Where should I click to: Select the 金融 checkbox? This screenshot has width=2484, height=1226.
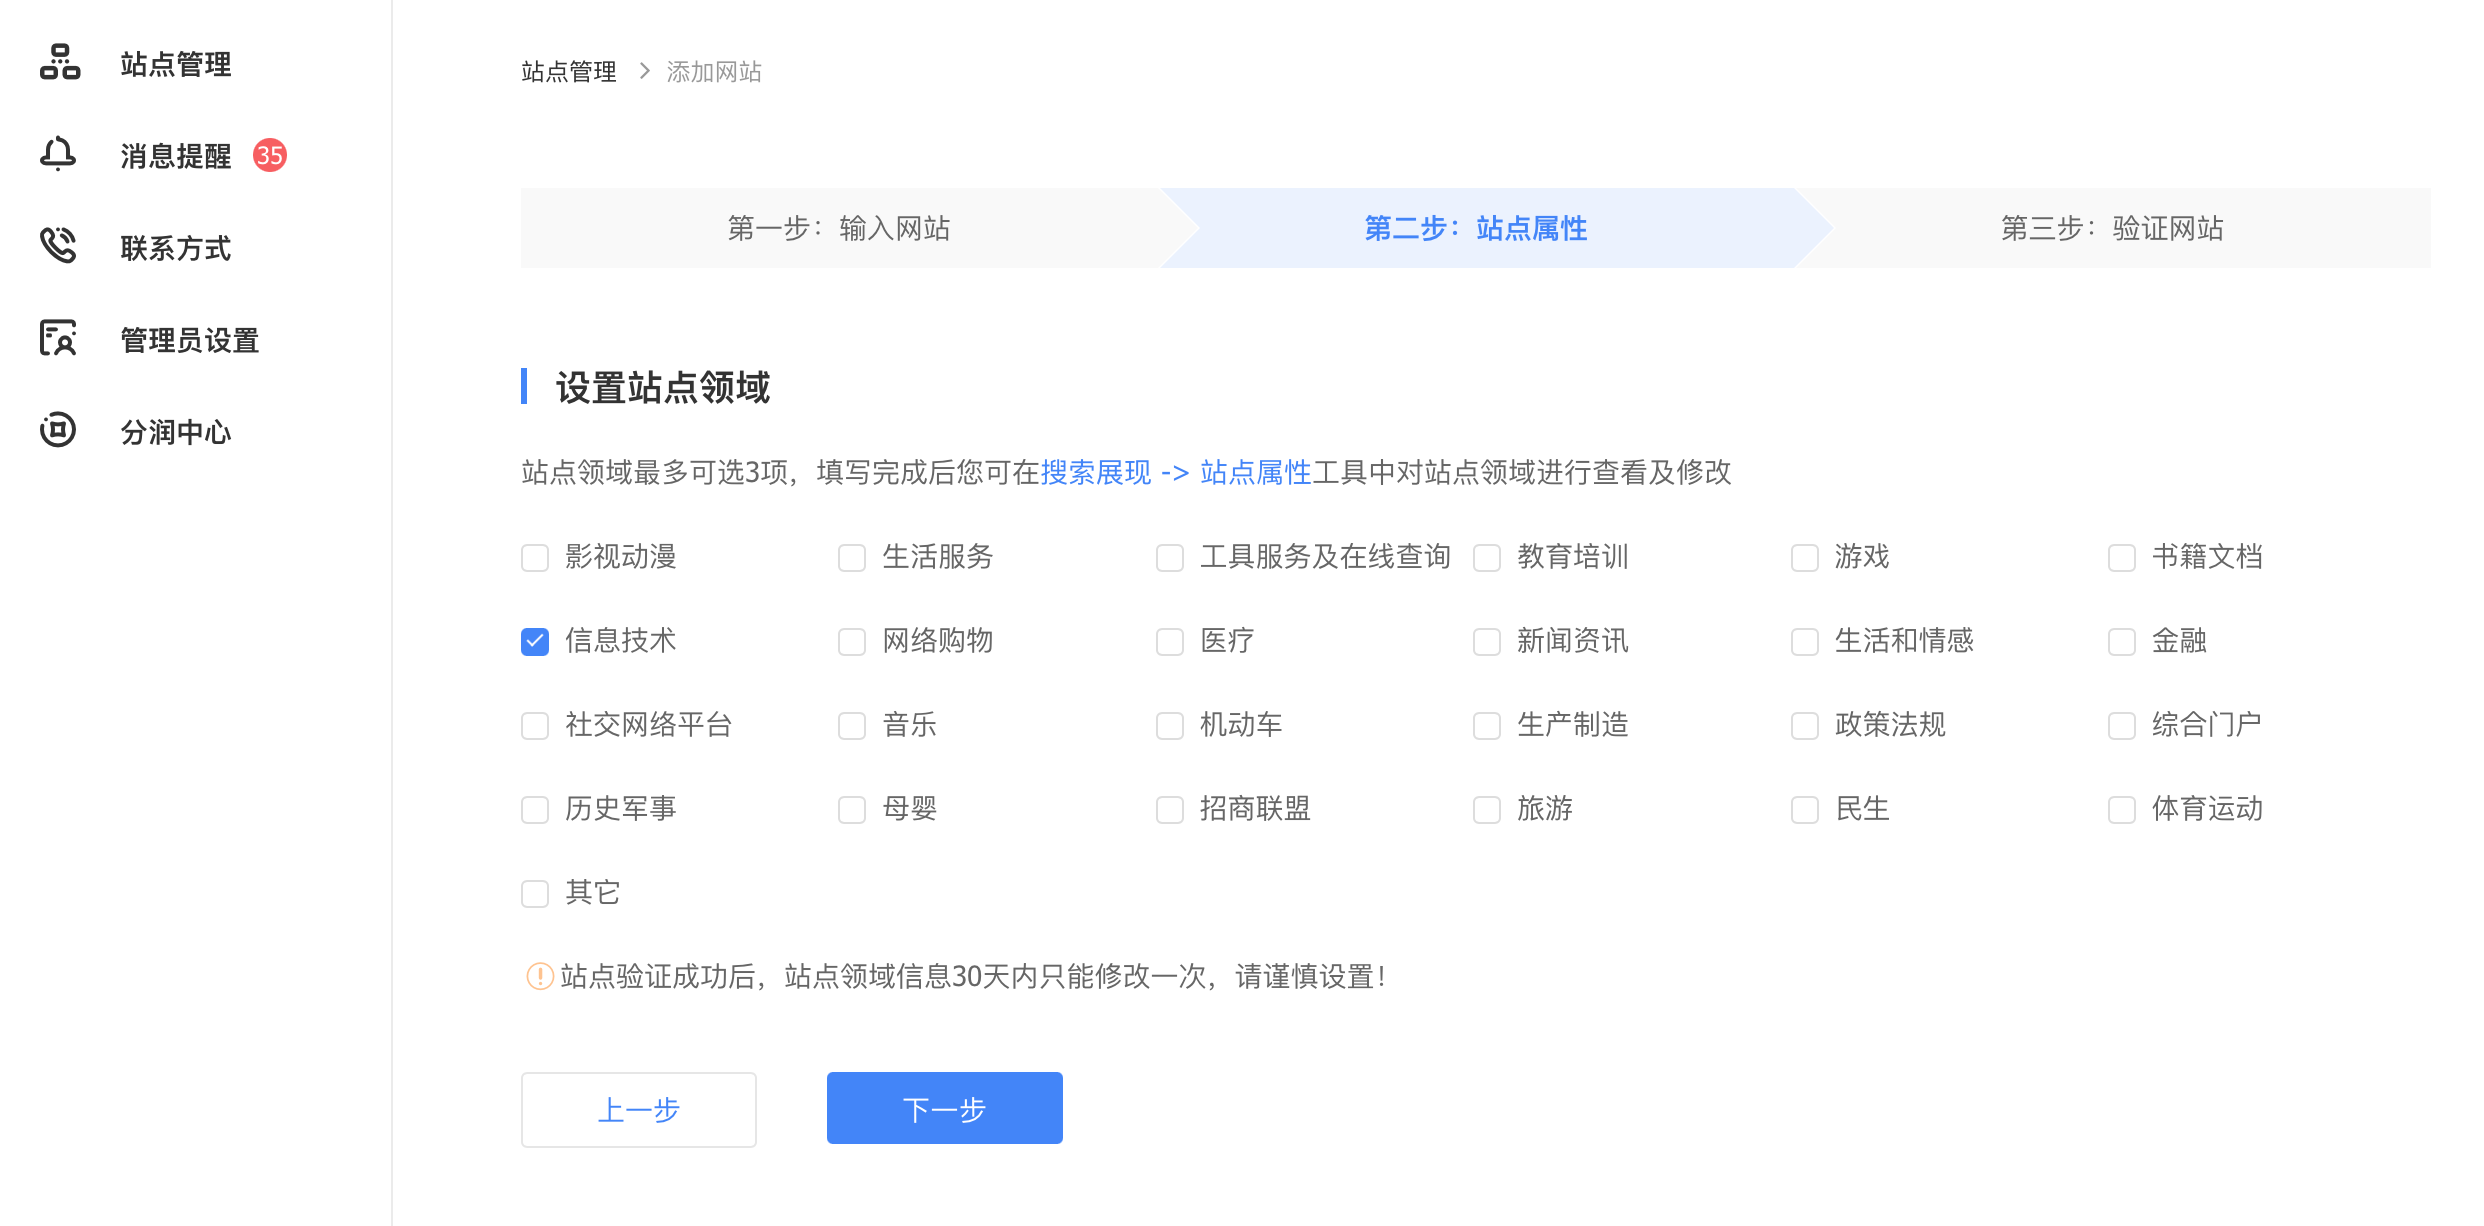2121,641
